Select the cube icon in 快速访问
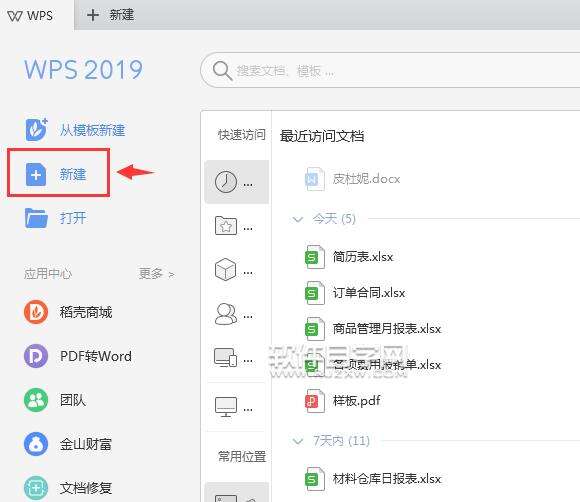Screen dimensions: 580x502 coord(225,270)
